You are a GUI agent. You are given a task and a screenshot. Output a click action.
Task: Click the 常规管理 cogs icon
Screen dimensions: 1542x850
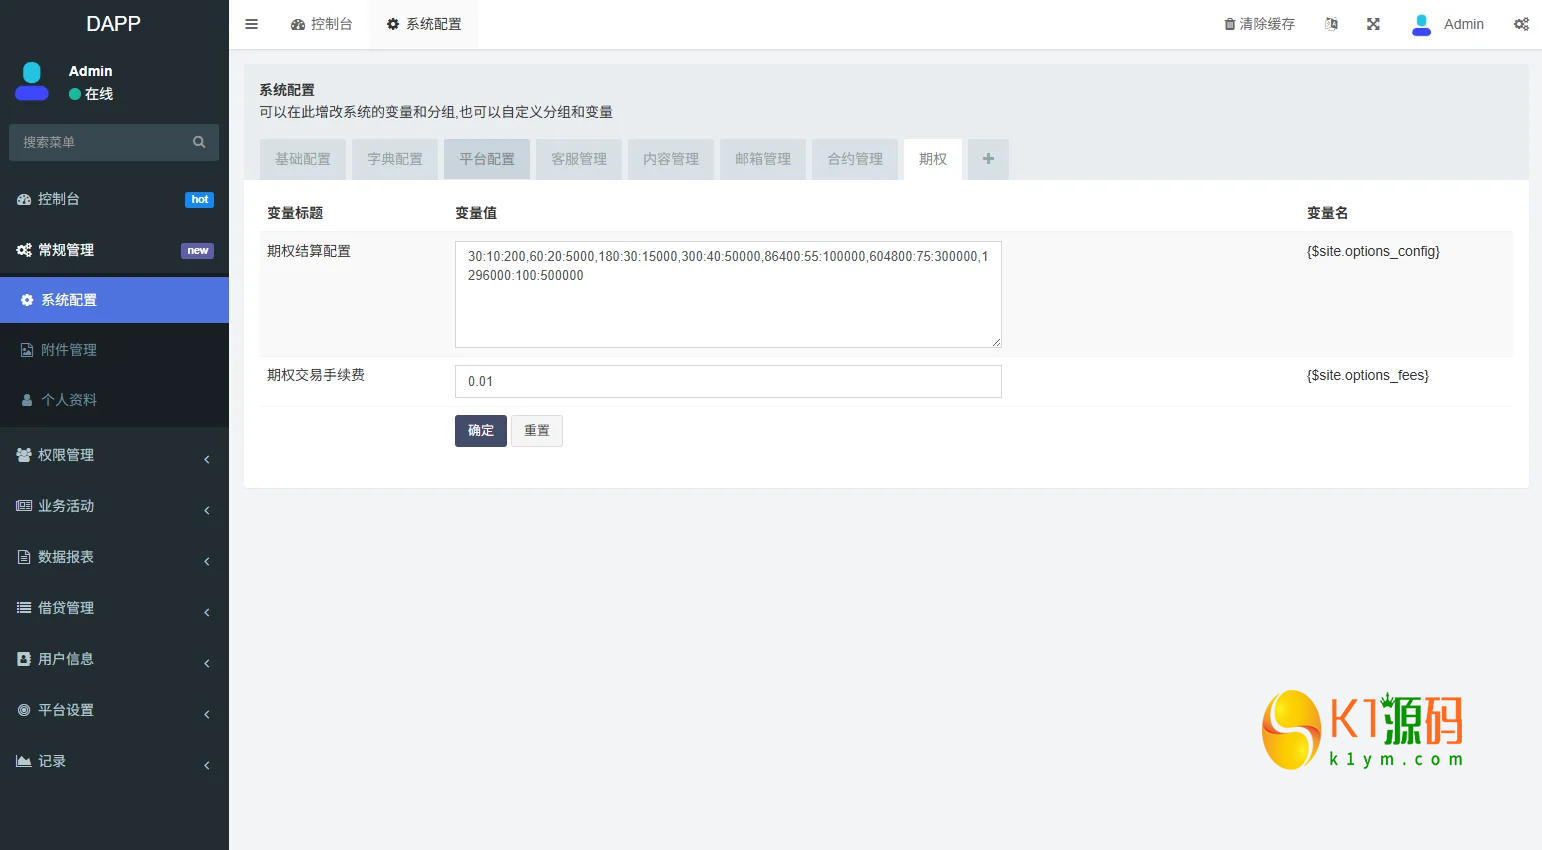click(24, 250)
